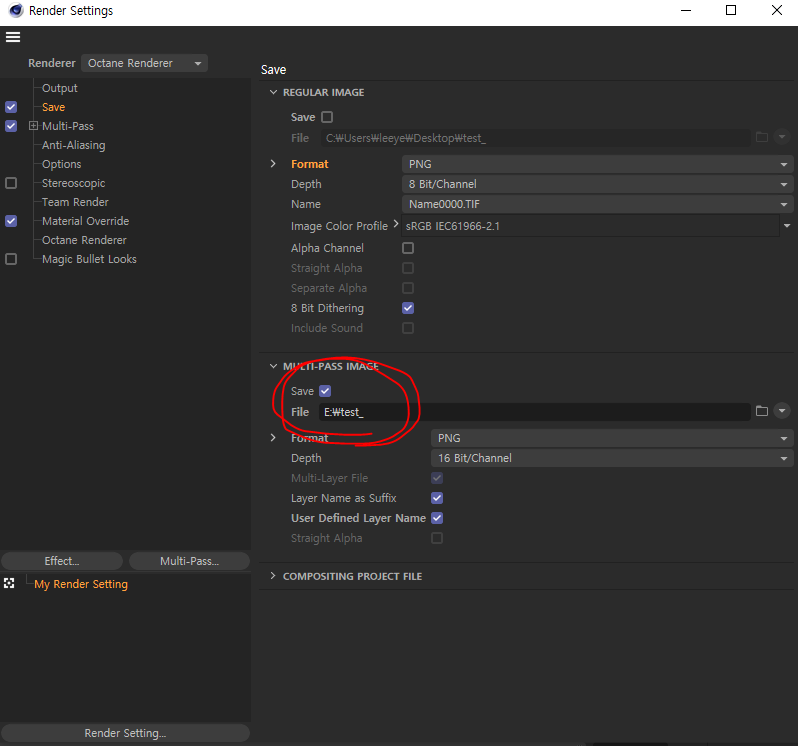Toggle the Material Override checkbox
This screenshot has width=798, height=746.
click(11, 221)
